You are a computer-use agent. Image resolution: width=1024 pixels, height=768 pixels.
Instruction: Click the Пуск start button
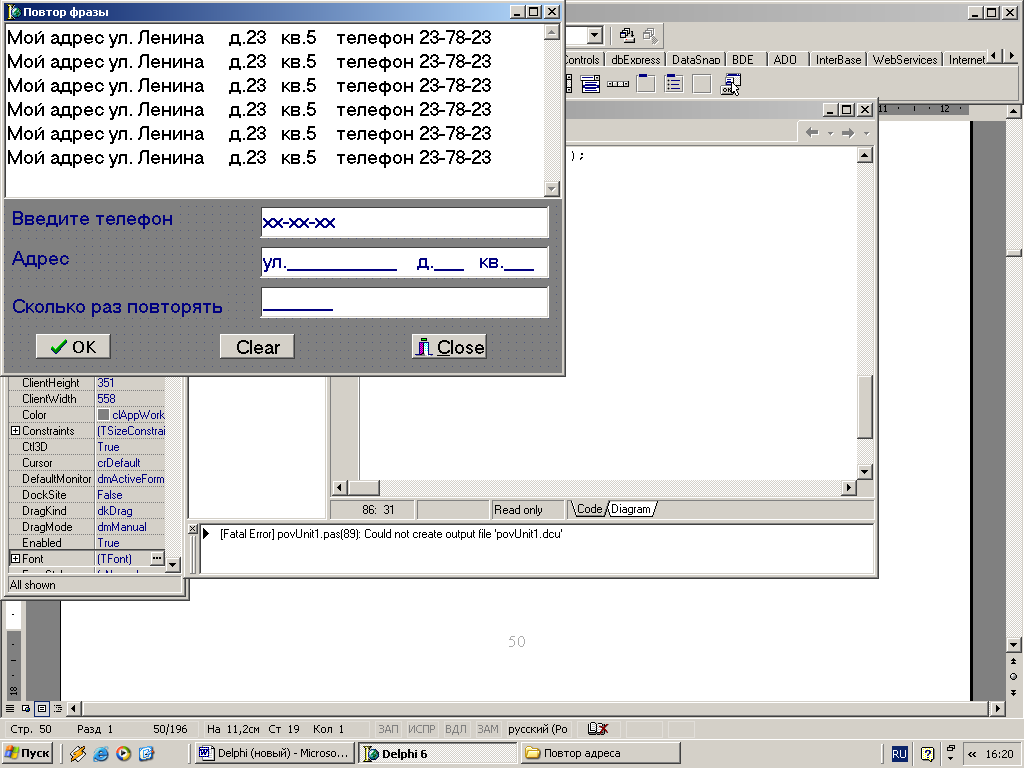pyautogui.click(x=27, y=753)
